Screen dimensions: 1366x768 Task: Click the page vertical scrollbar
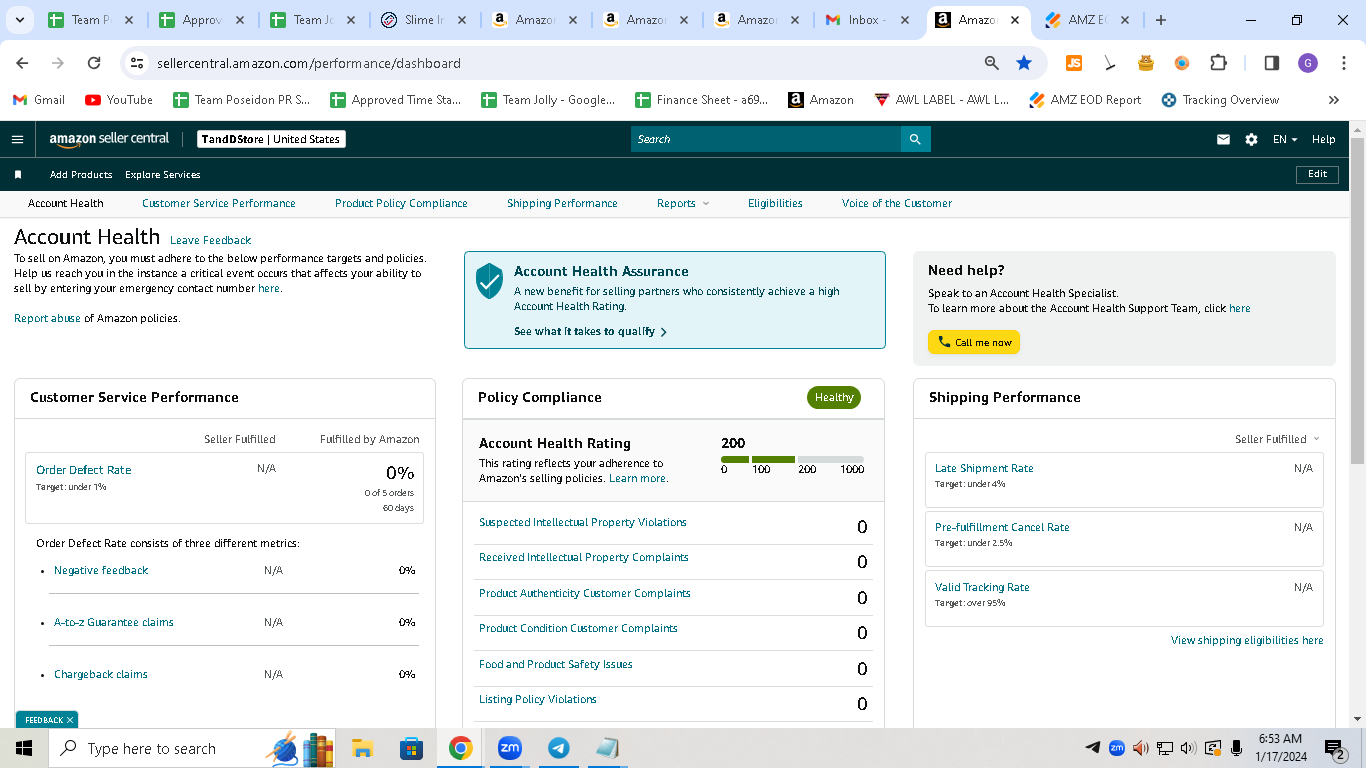(x=1357, y=300)
